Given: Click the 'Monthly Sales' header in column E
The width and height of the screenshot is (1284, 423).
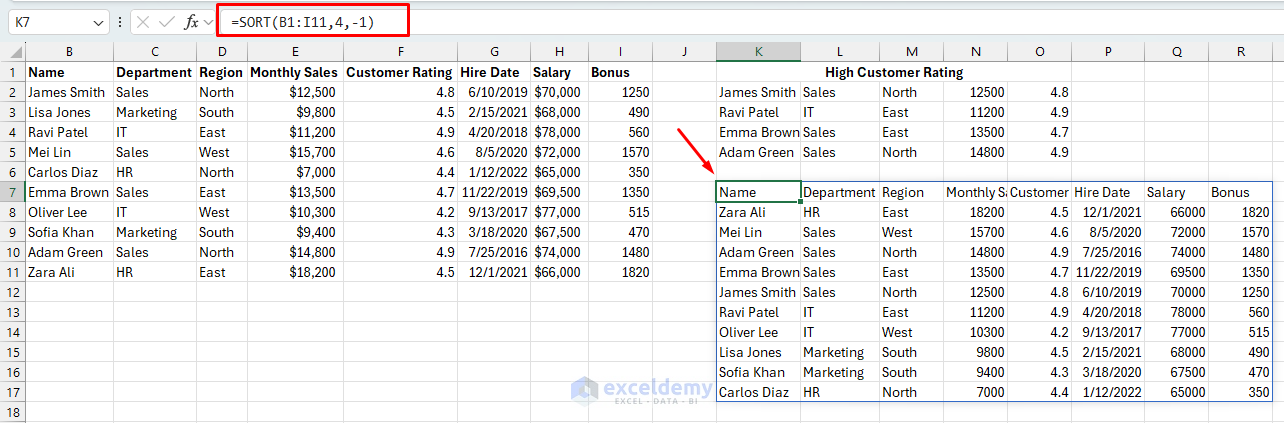Looking at the screenshot, I should pos(295,72).
